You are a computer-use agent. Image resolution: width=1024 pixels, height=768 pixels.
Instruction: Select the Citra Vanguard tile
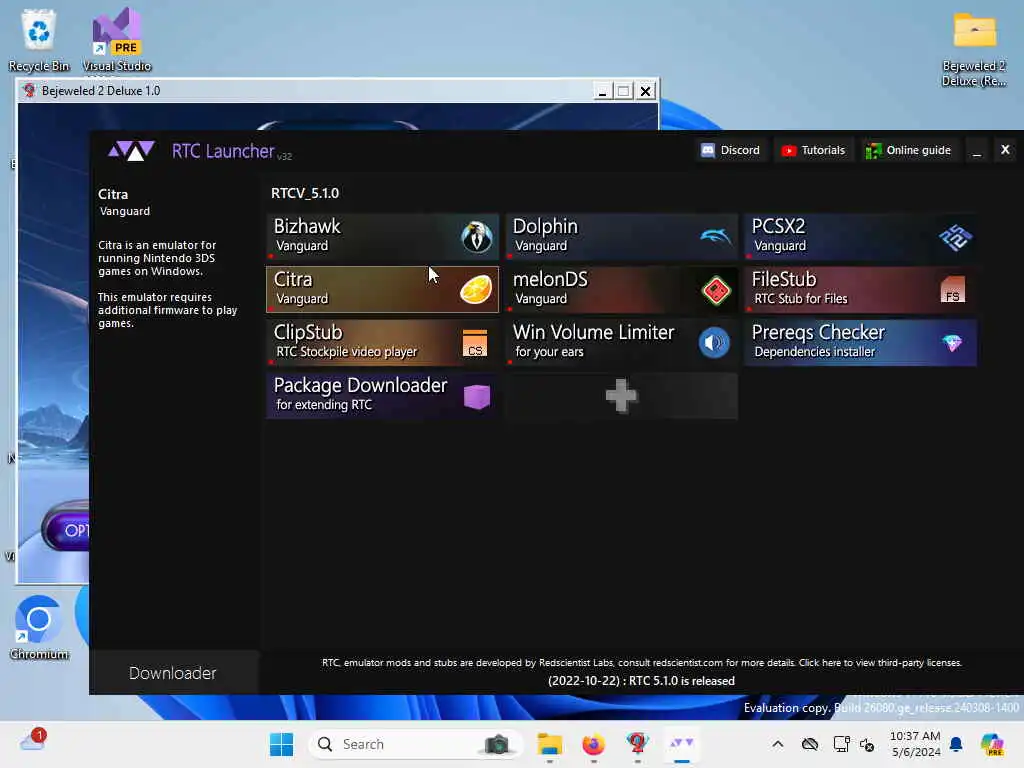[383, 289]
